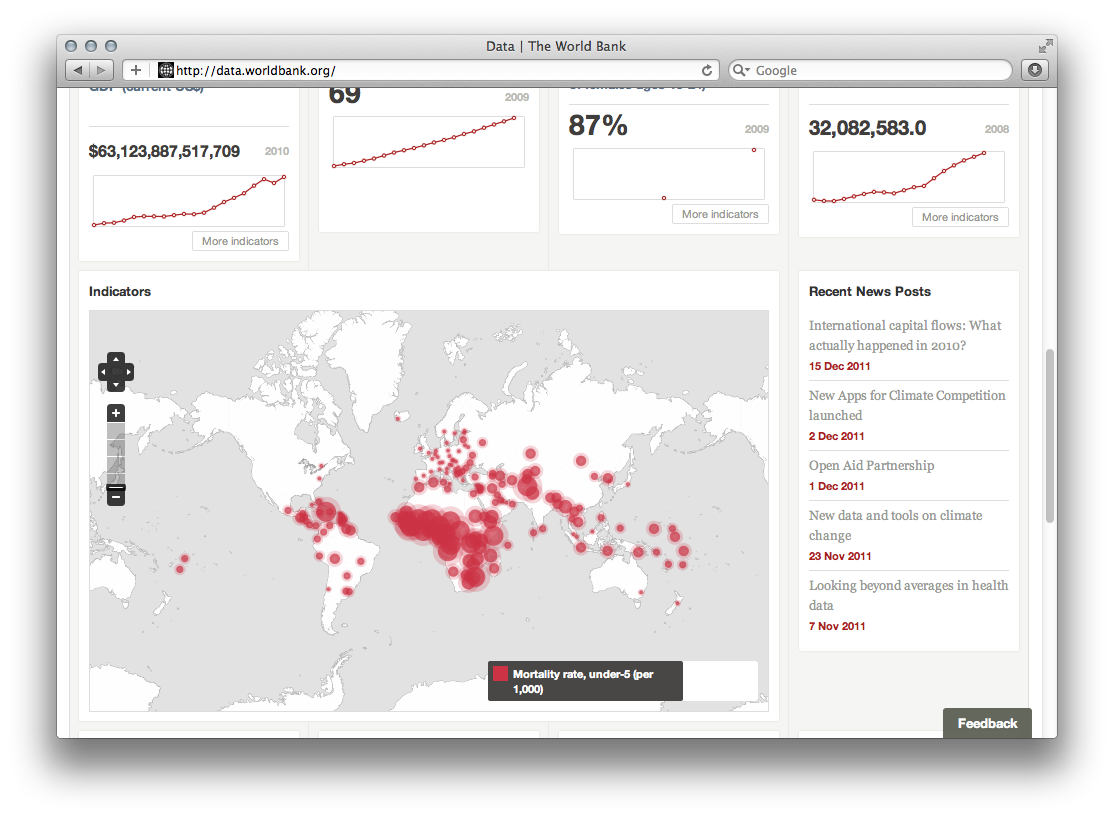1114x817 pixels.
Task: Click the Feedback button
Action: [x=987, y=723]
